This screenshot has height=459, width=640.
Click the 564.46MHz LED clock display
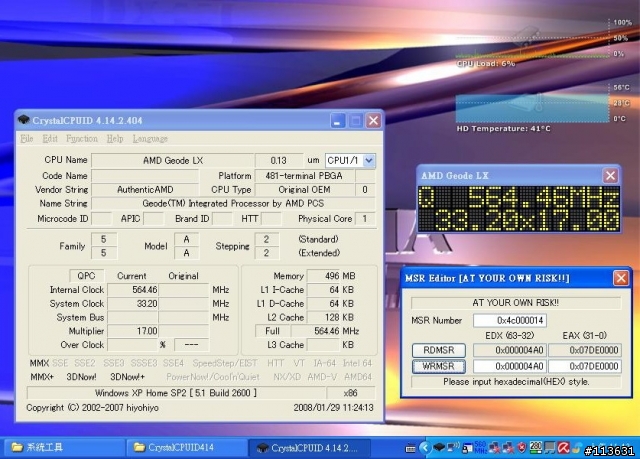[518, 209]
